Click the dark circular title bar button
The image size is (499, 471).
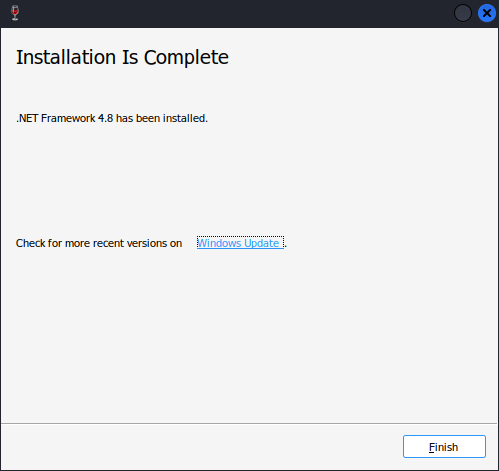click(x=463, y=13)
